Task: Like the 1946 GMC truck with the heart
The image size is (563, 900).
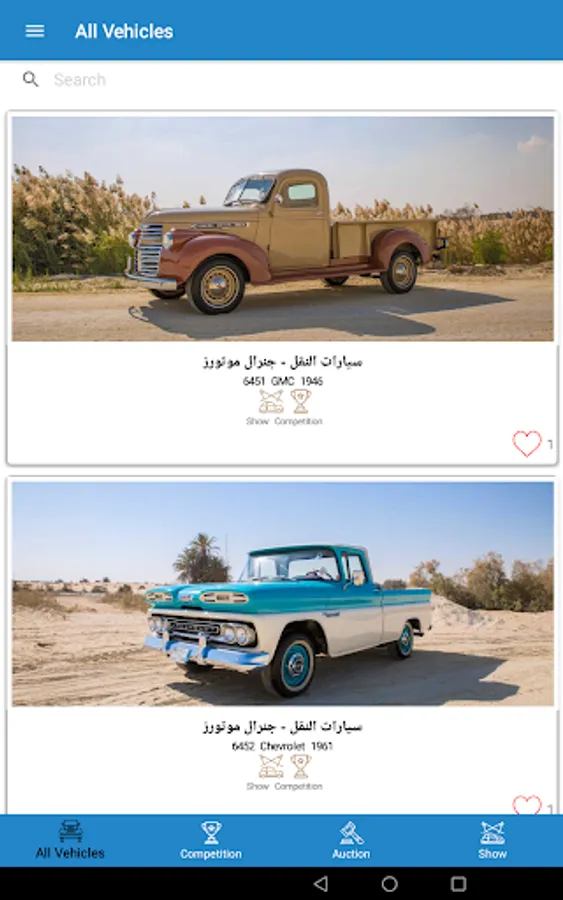Action: tap(526, 443)
